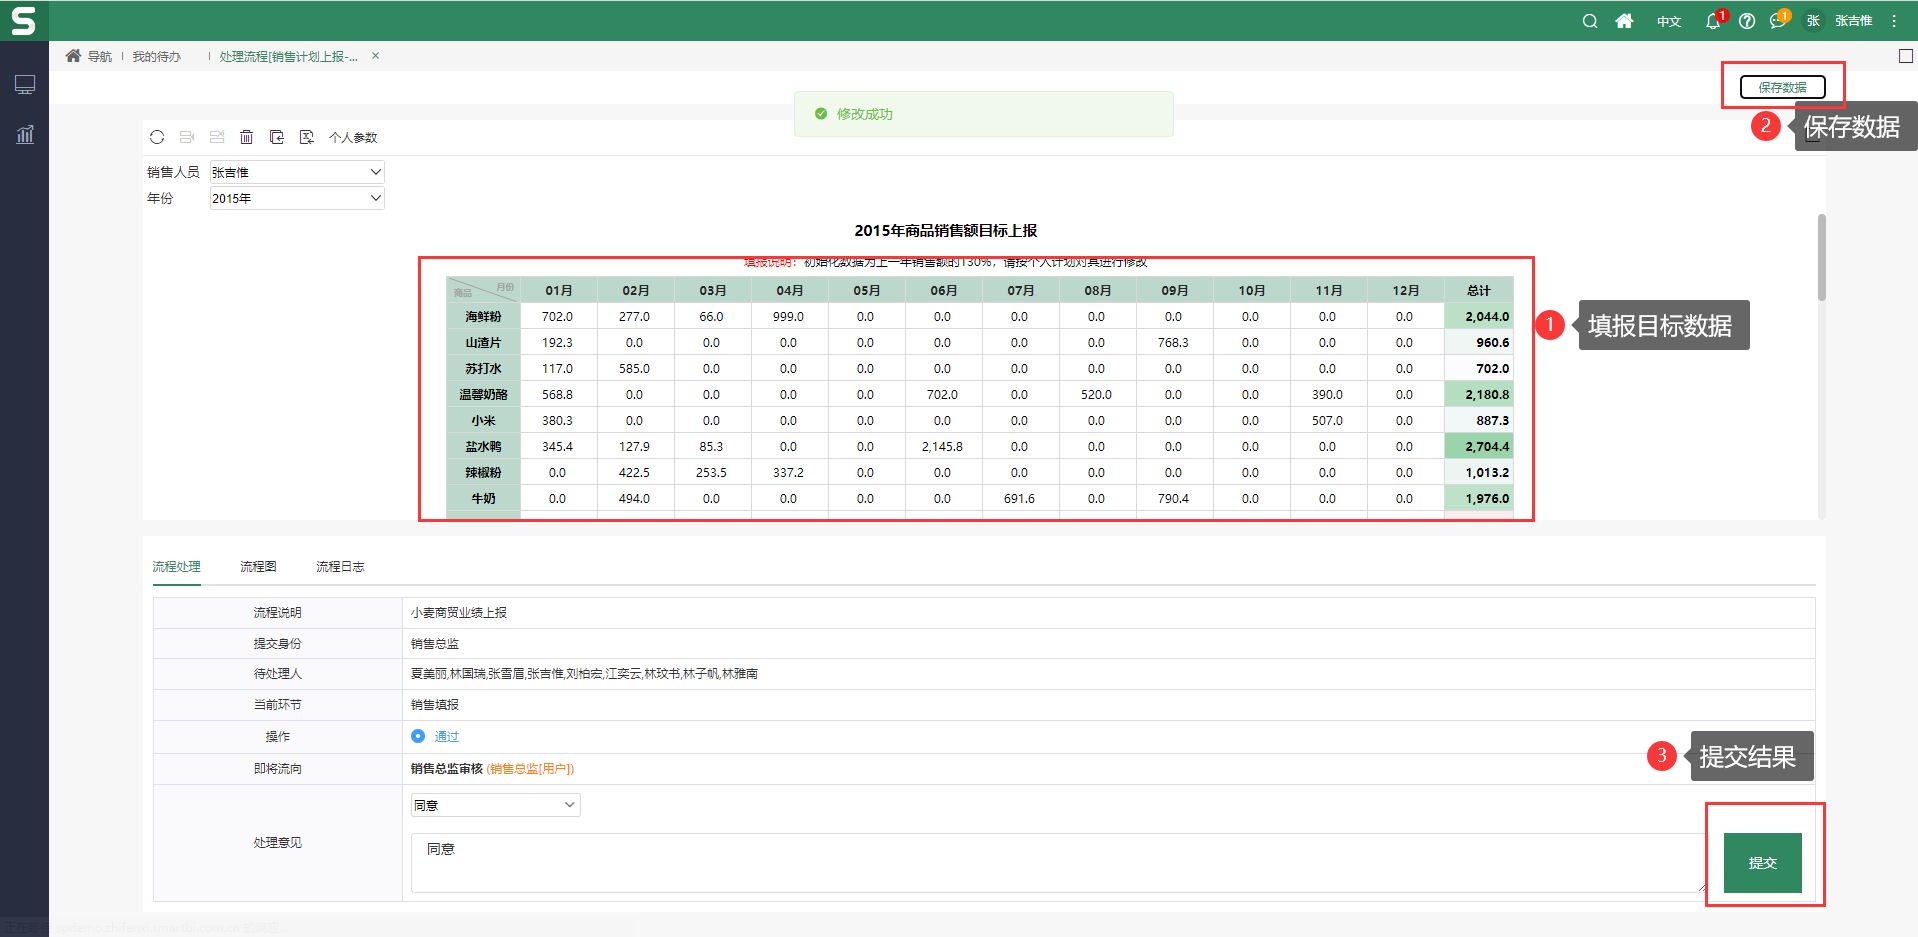Refresh the report with circular arrows icon
Image resolution: width=1918 pixels, height=937 pixels.
point(157,137)
